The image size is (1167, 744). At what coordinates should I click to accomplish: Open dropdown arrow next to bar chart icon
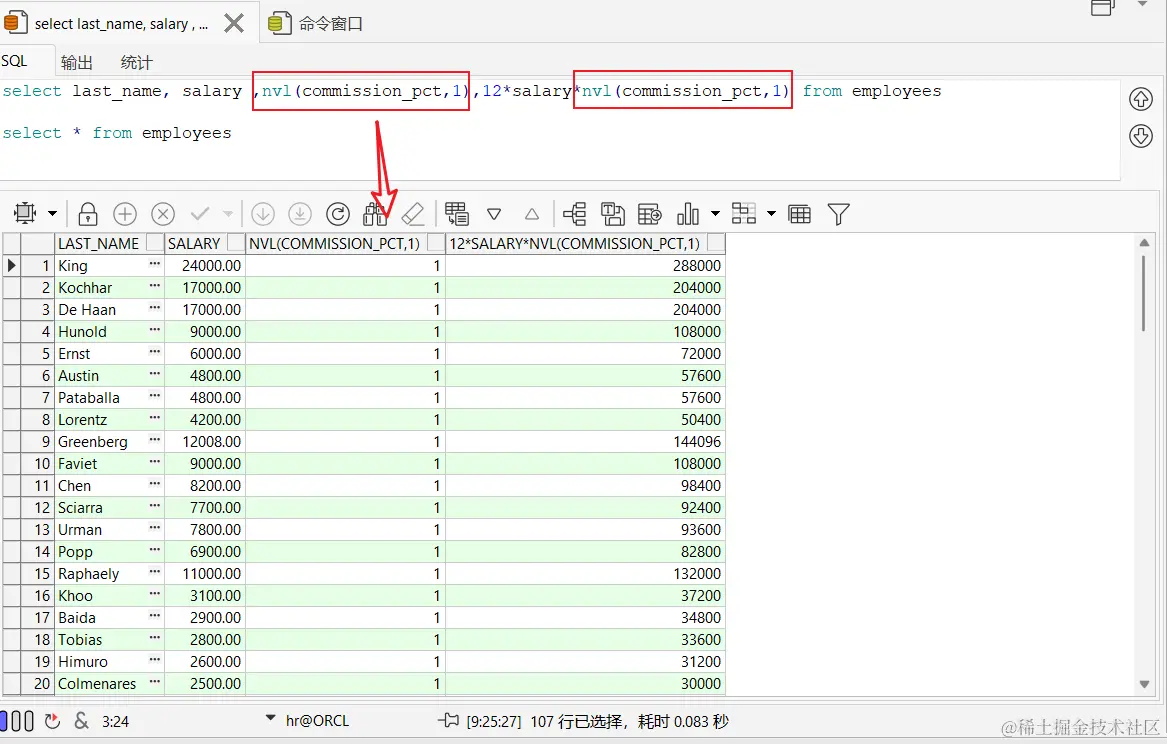coord(715,214)
